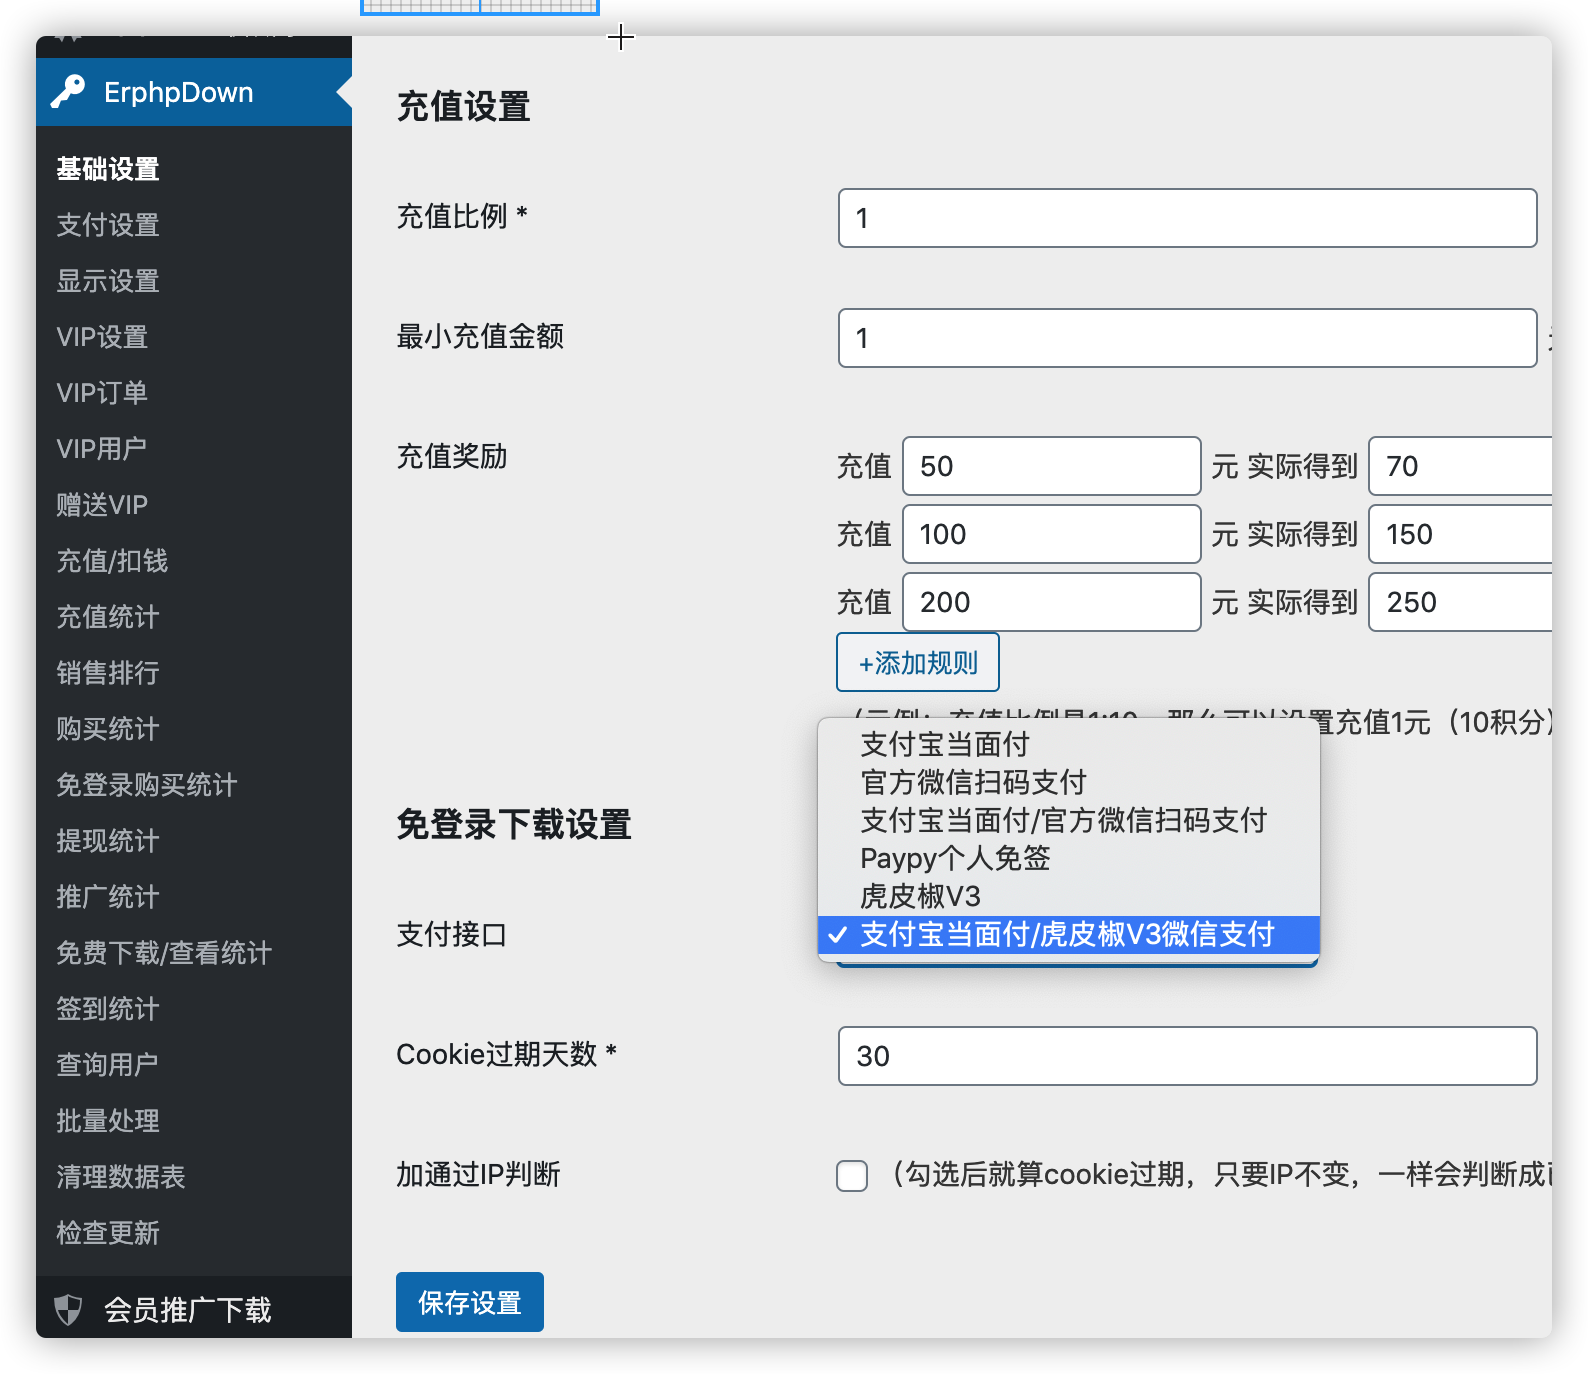
Task: Open the ErphpDown menu header
Action: tap(194, 92)
